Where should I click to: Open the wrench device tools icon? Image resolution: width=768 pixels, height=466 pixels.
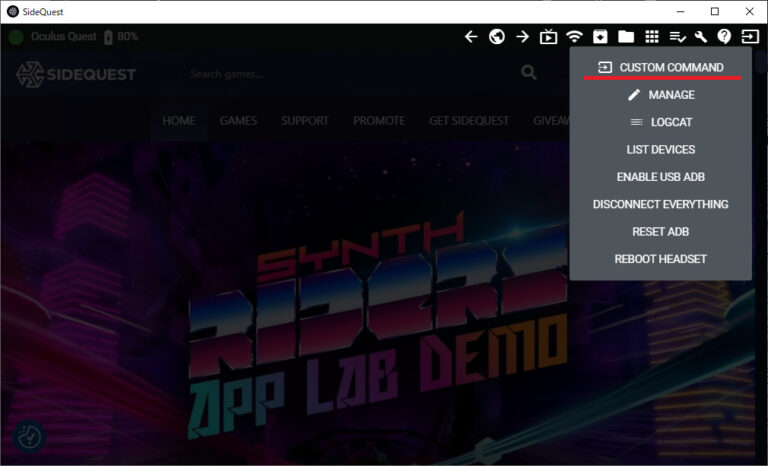(701, 37)
